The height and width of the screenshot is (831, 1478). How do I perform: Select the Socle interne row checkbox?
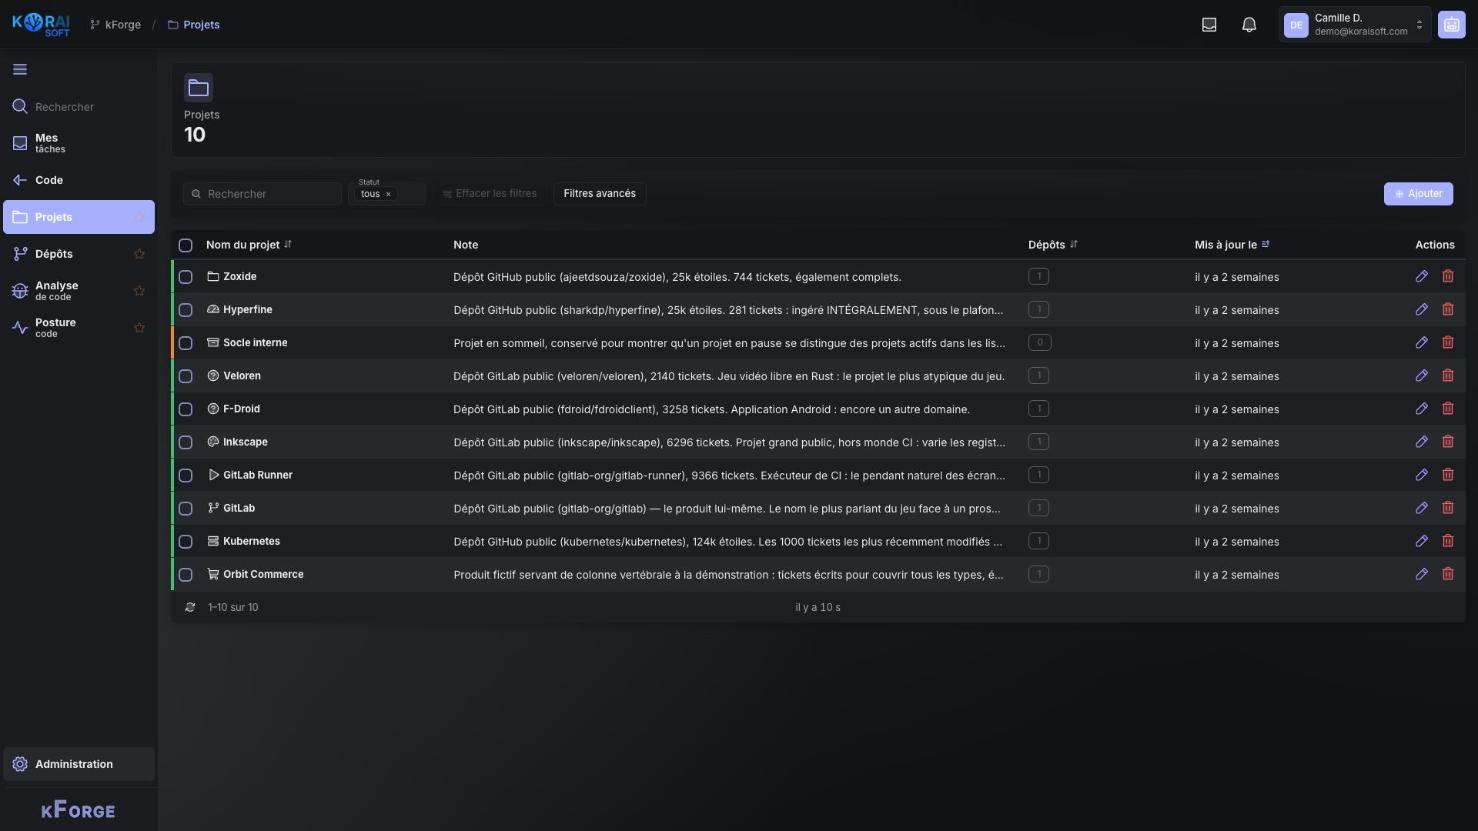185,343
